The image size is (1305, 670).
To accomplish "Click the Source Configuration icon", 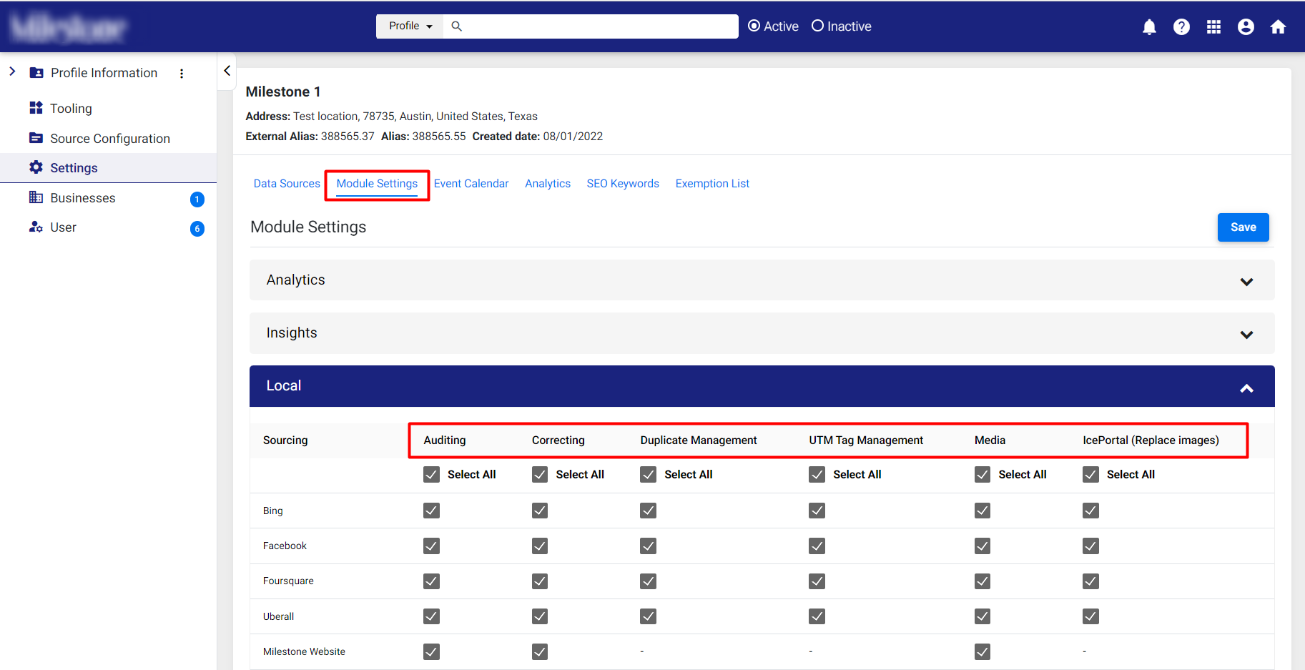I will coord(36,138).
